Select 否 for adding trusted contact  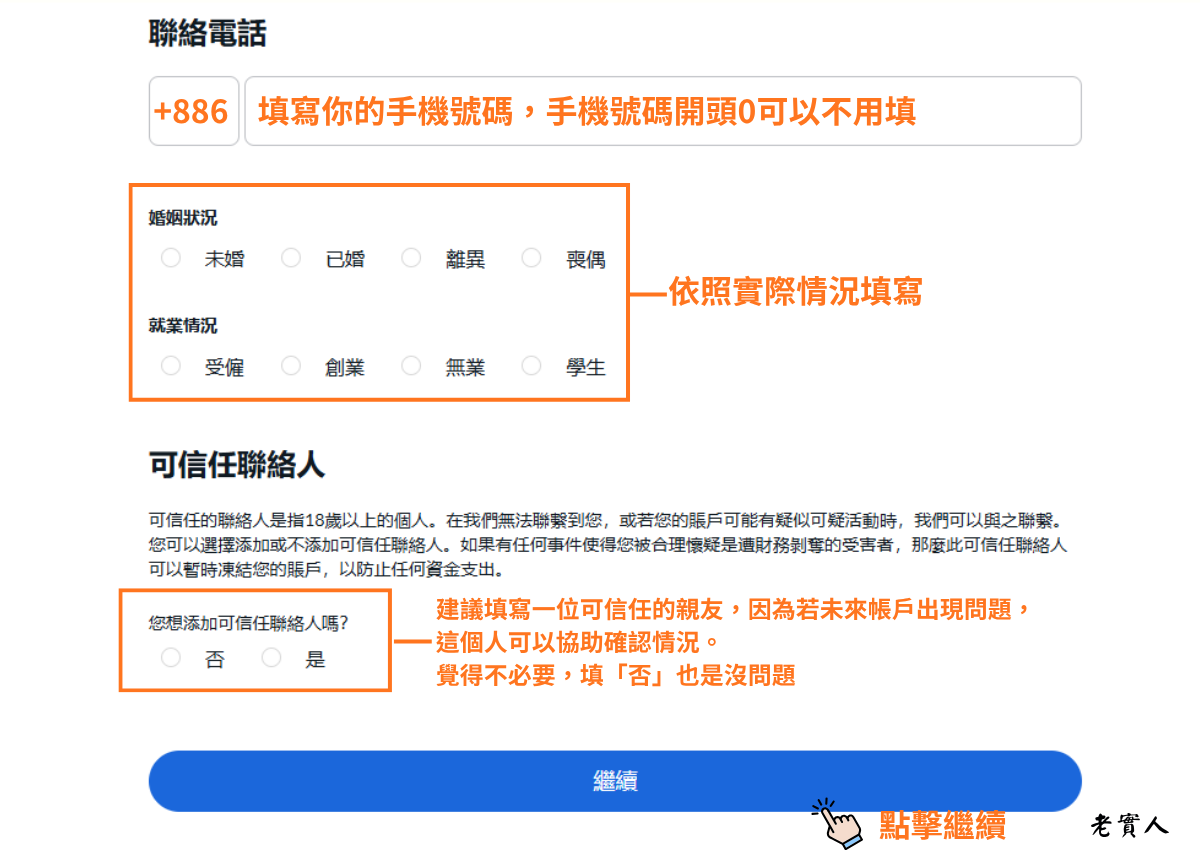[x=170, y=658]
